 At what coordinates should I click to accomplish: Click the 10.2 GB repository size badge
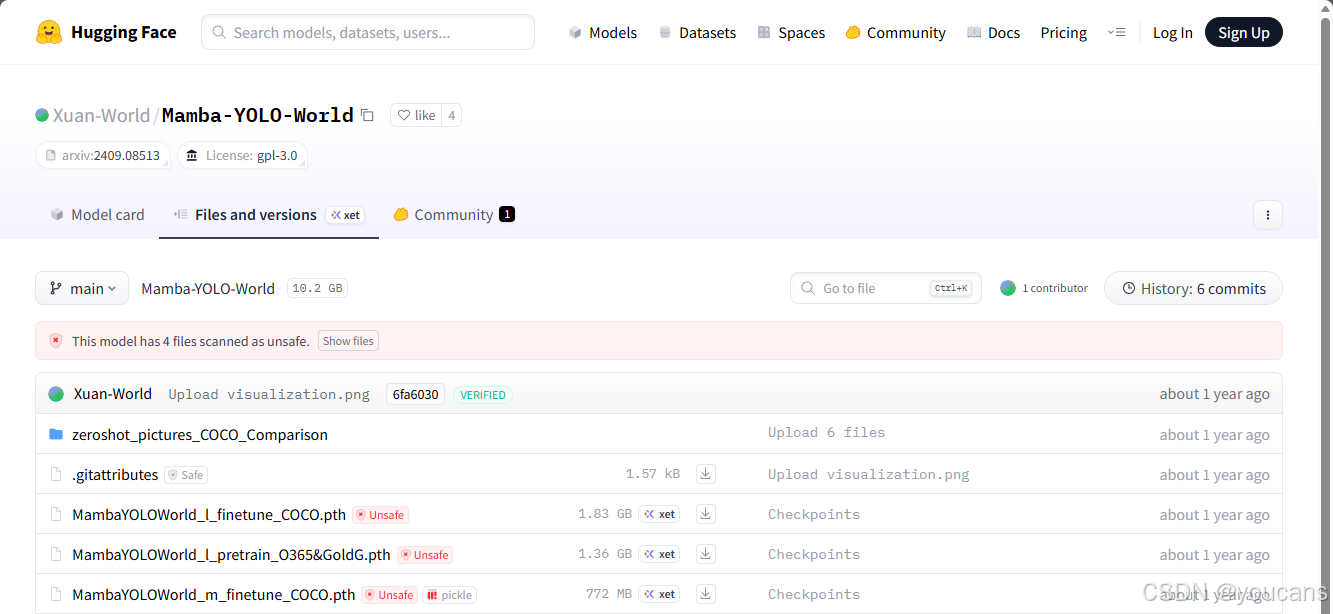pyautogui.click(x=317, y=288)
